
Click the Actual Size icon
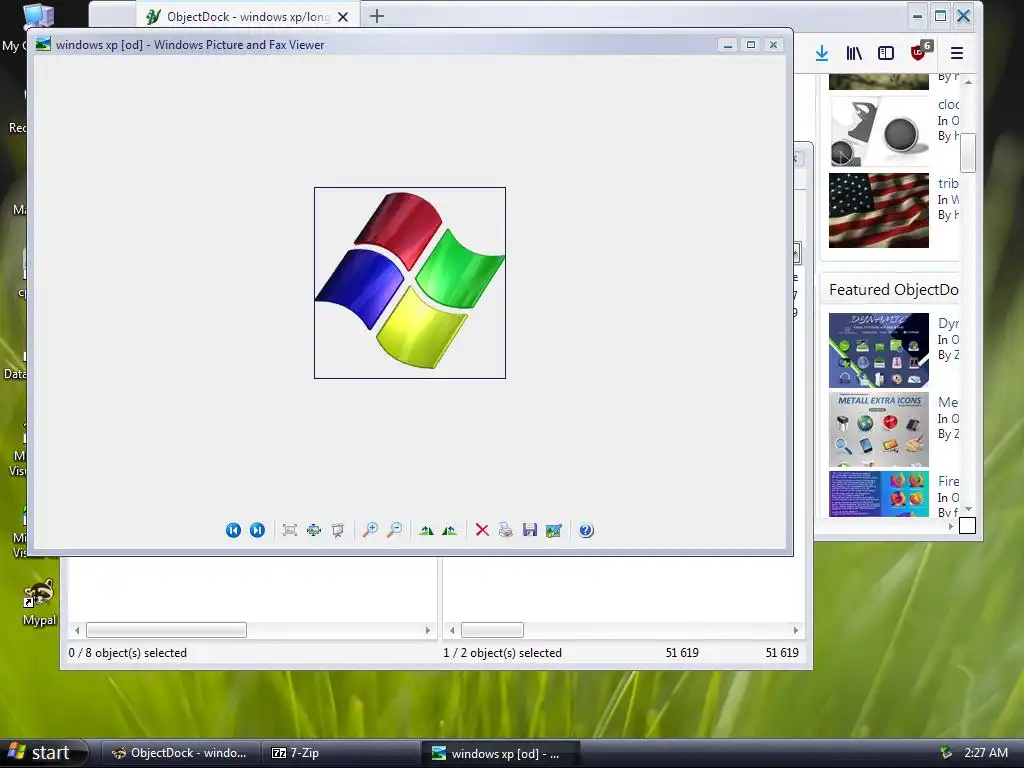314,530
